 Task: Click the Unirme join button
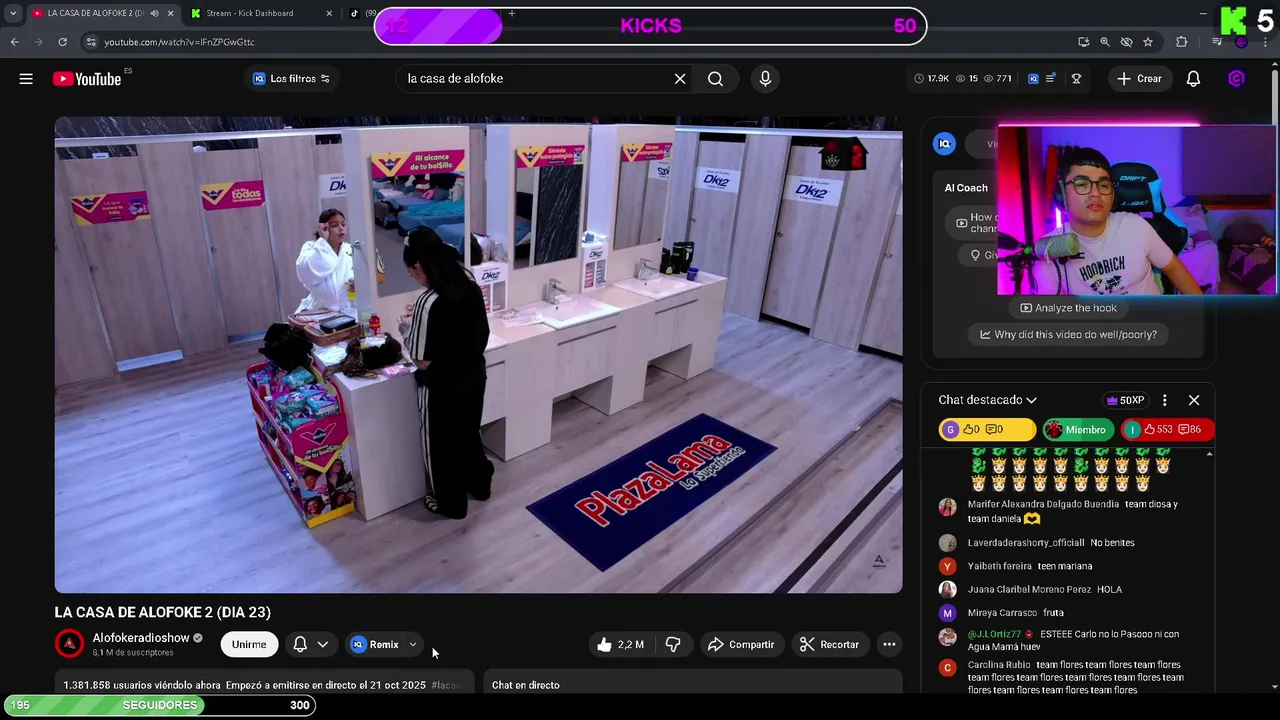249,645
